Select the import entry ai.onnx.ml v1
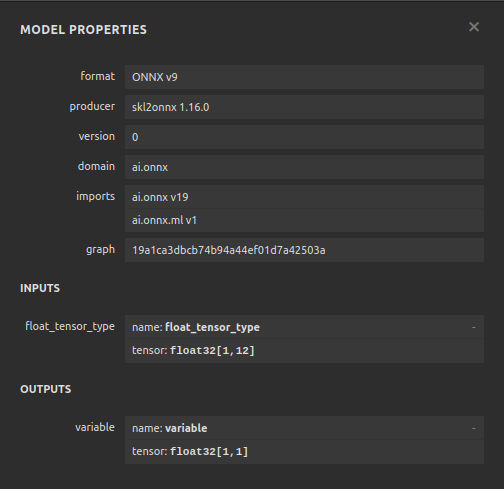This screenshot has width=504, height=489. point(304,220)
